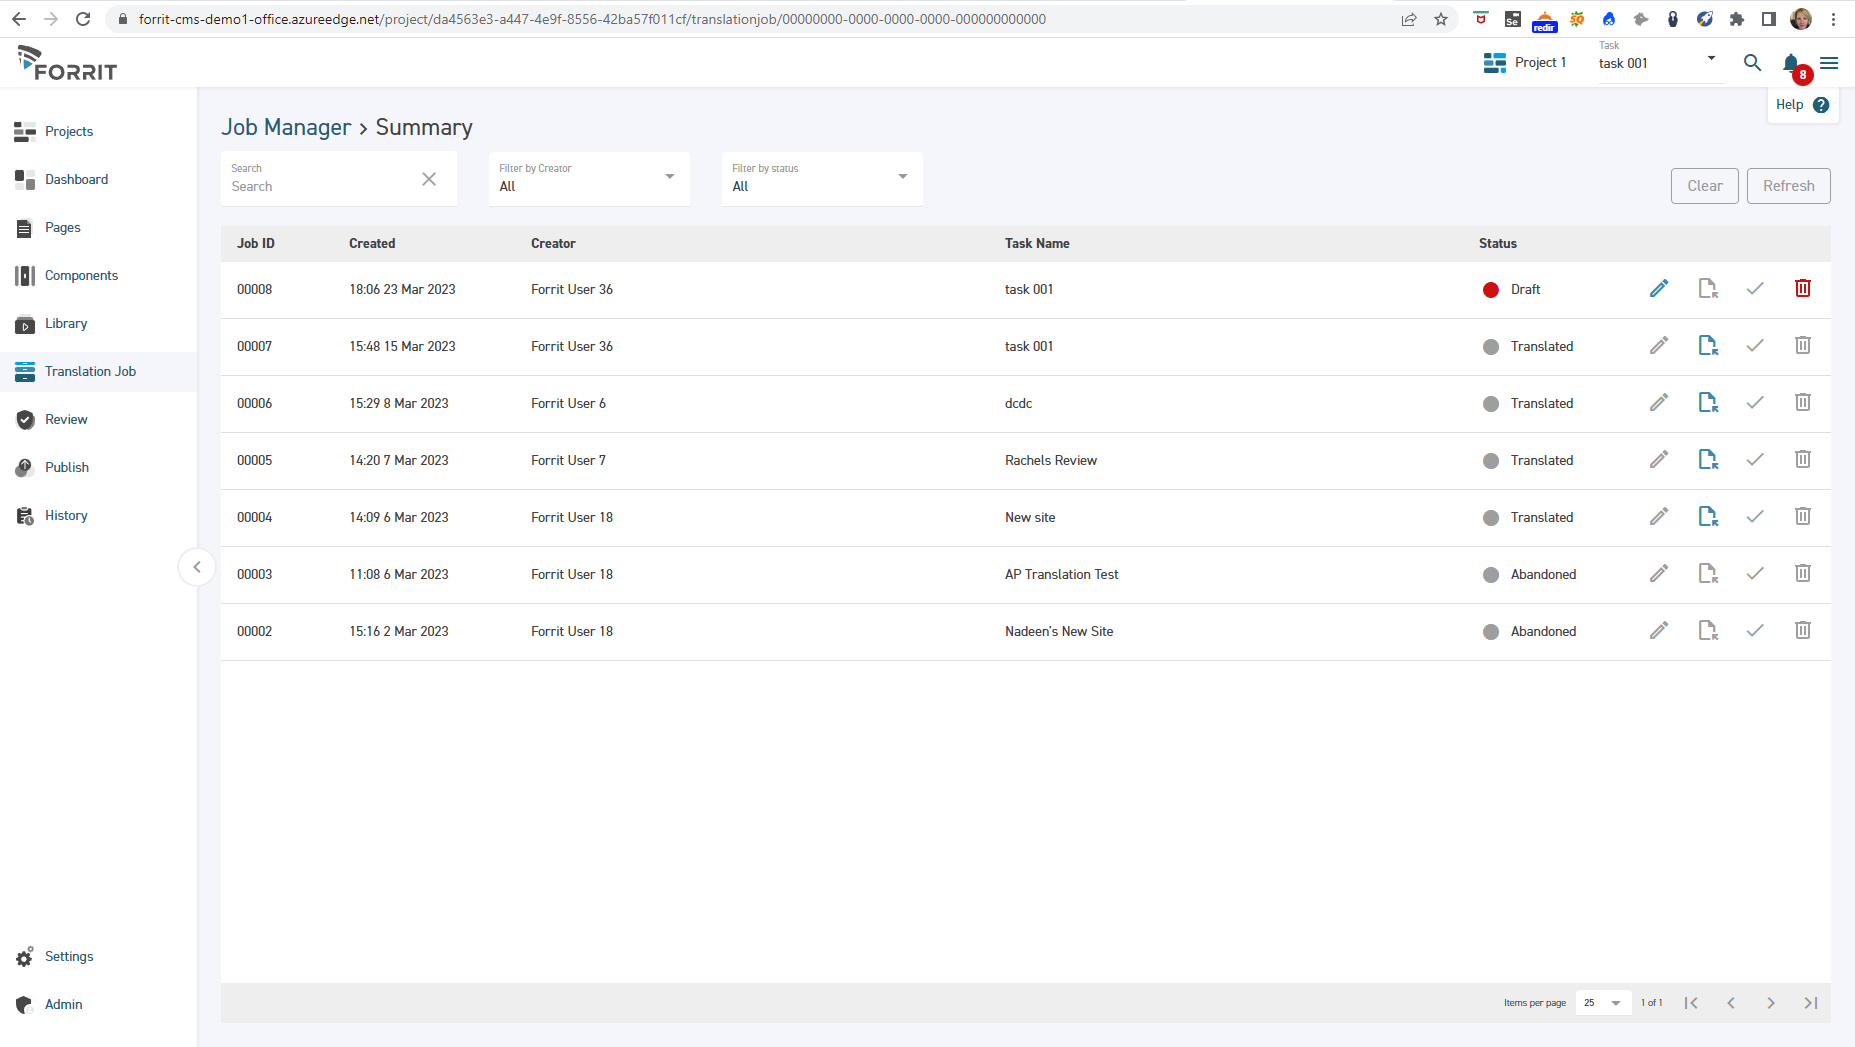The height and width of the screenshot is (1047, 1855).
Task: Click the Project 1 icon in the header
Action: pyautogui.click(x=1495, y=63)
